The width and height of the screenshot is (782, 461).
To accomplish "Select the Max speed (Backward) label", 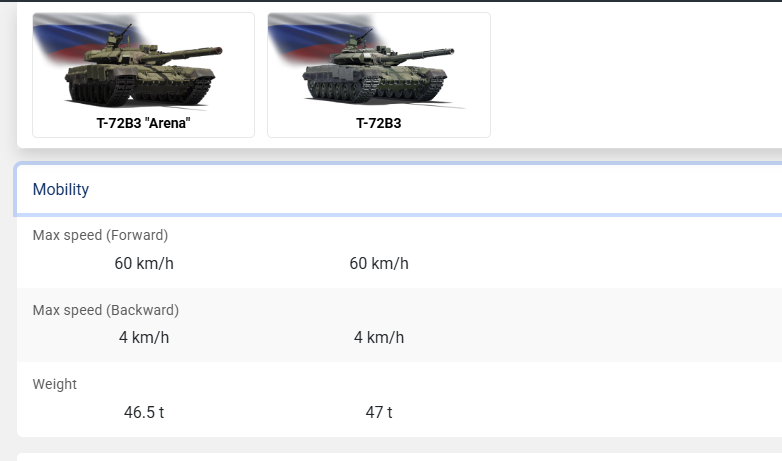I will (x=106, y=310).
